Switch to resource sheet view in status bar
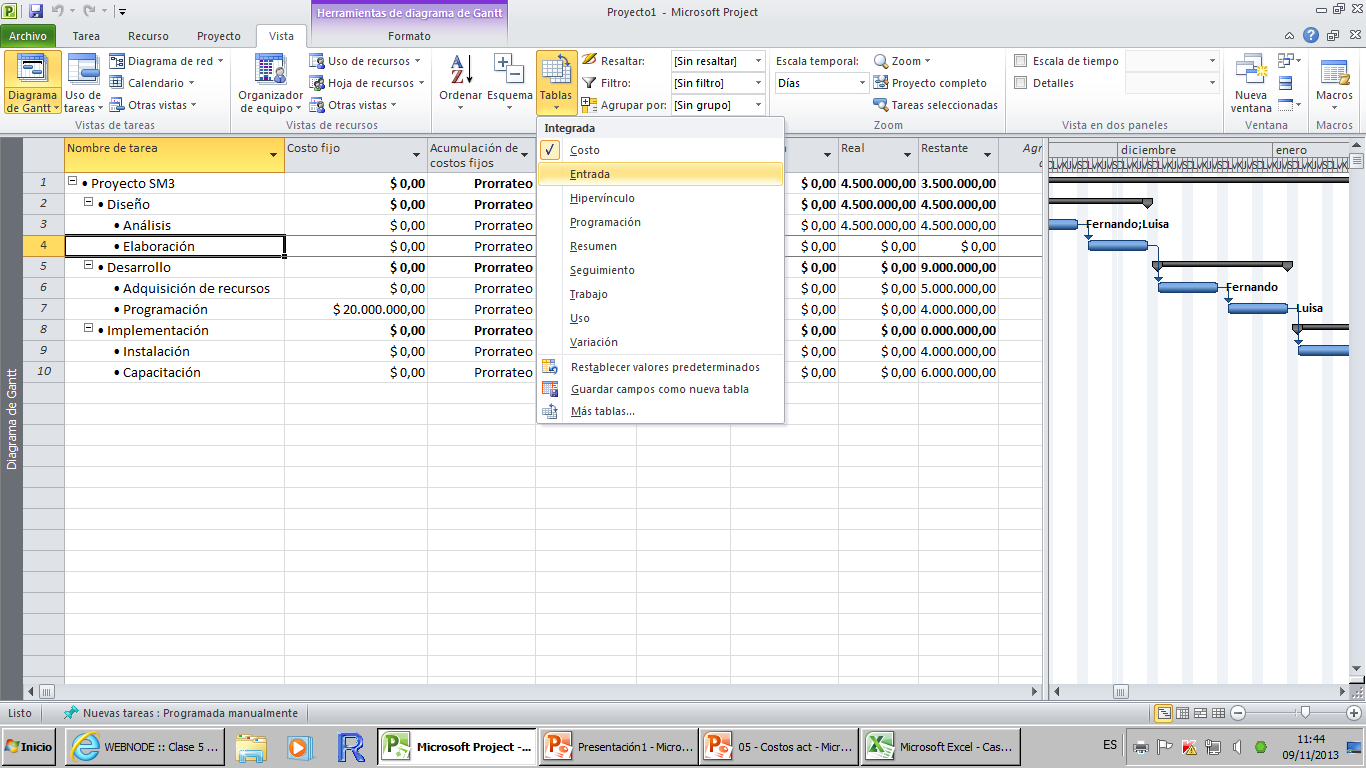This screenshot has width=1366, height=768. click(1218, 713)
